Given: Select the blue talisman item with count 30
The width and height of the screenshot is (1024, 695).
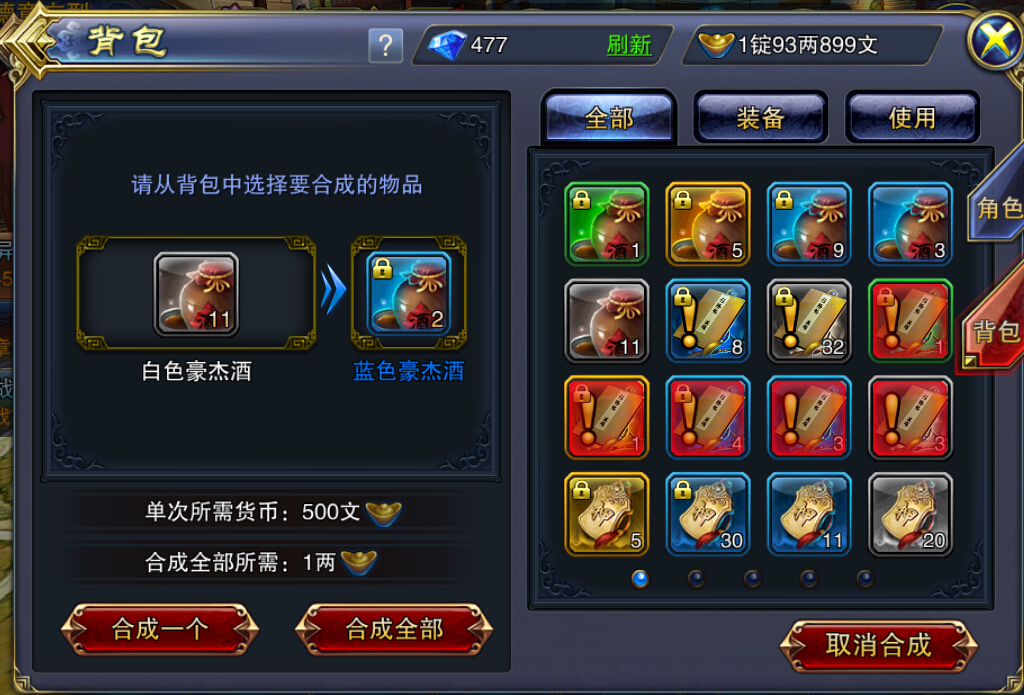Looking at the screenshot, I should coord(708,514).
